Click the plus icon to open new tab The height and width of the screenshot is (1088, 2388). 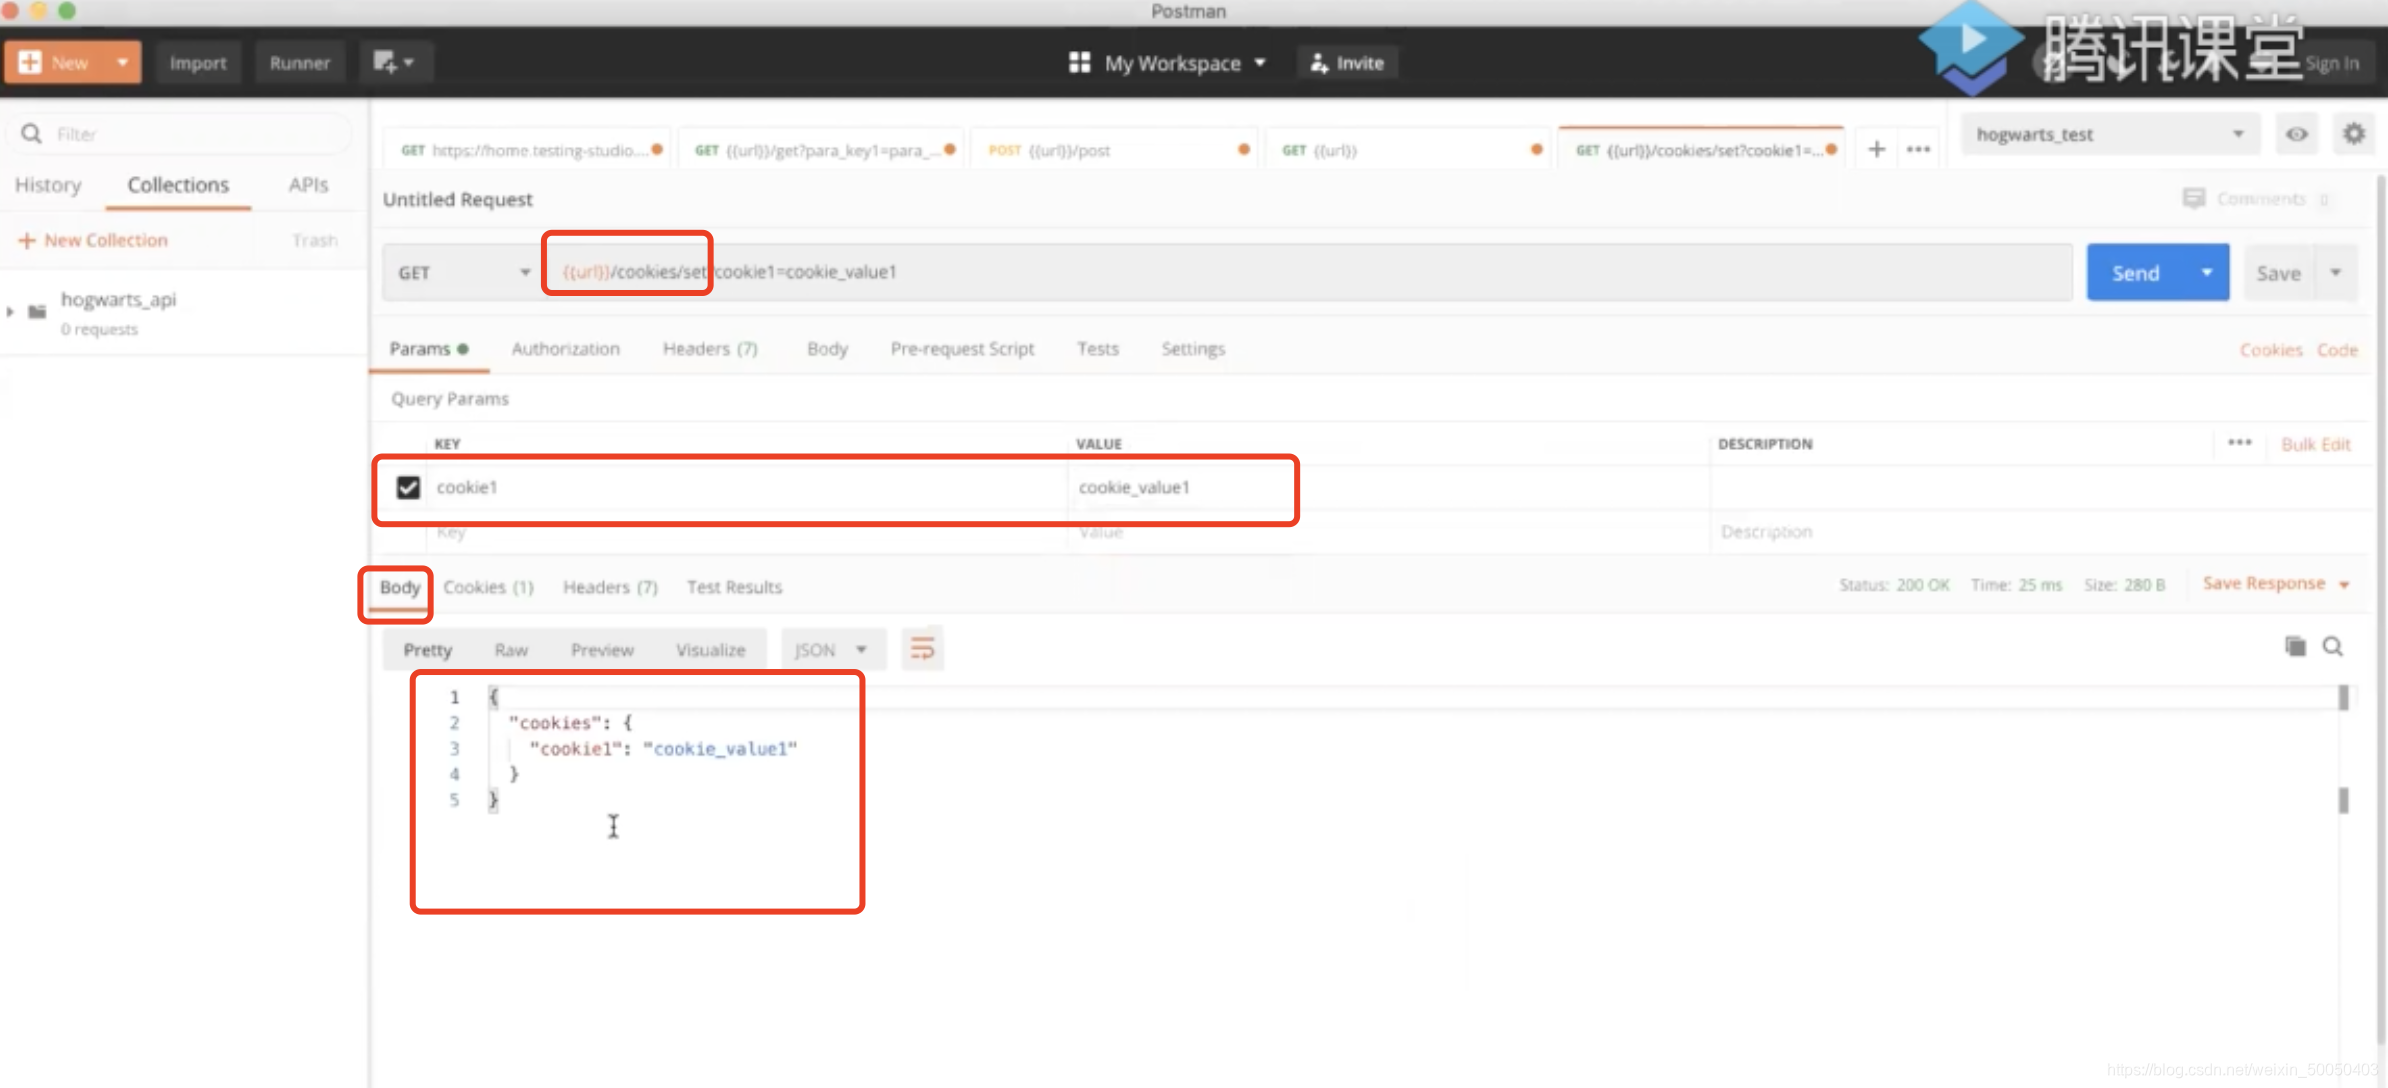pos(1876,150)
